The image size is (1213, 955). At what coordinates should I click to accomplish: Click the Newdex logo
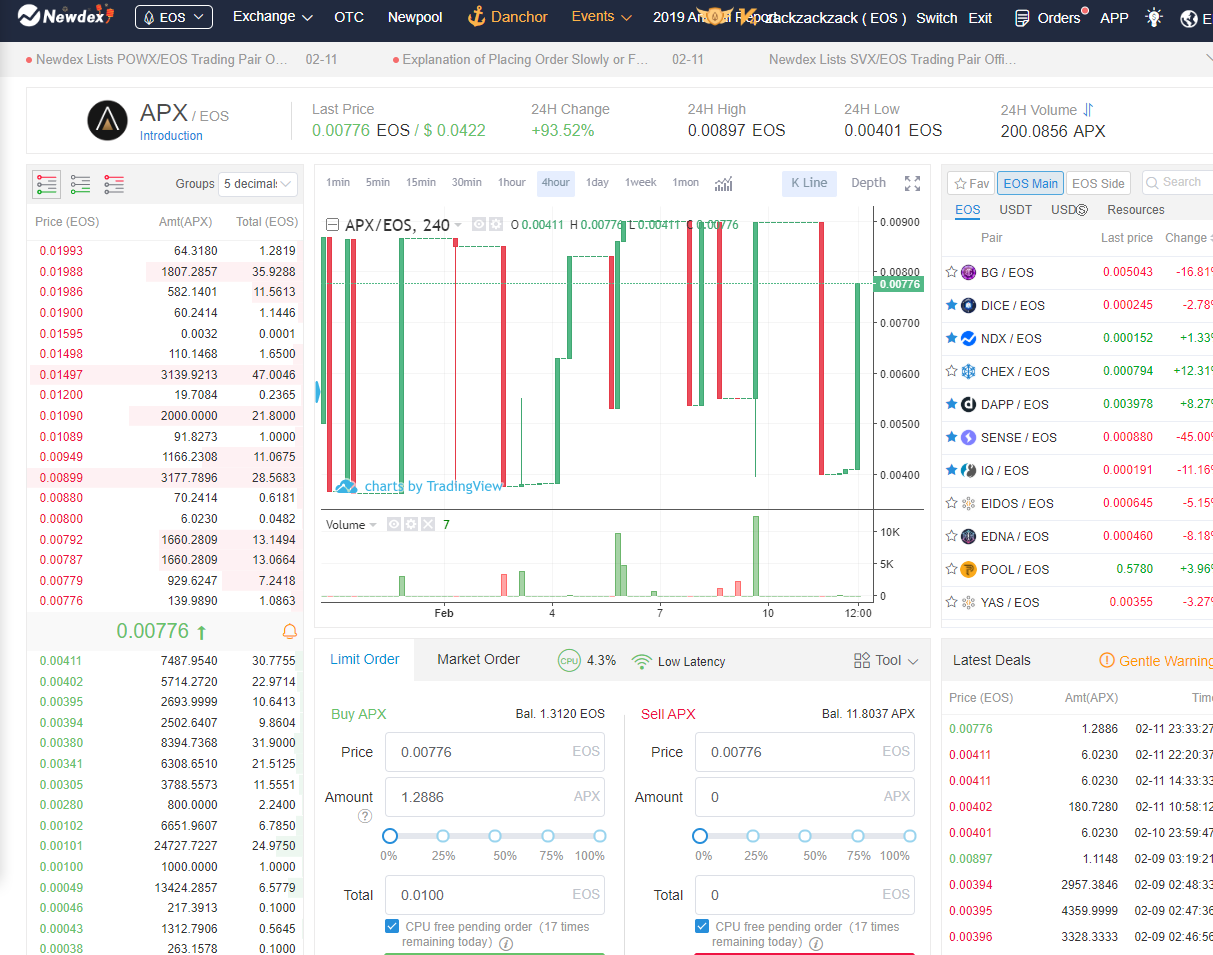pyautogui.click(x=67, y=17)
